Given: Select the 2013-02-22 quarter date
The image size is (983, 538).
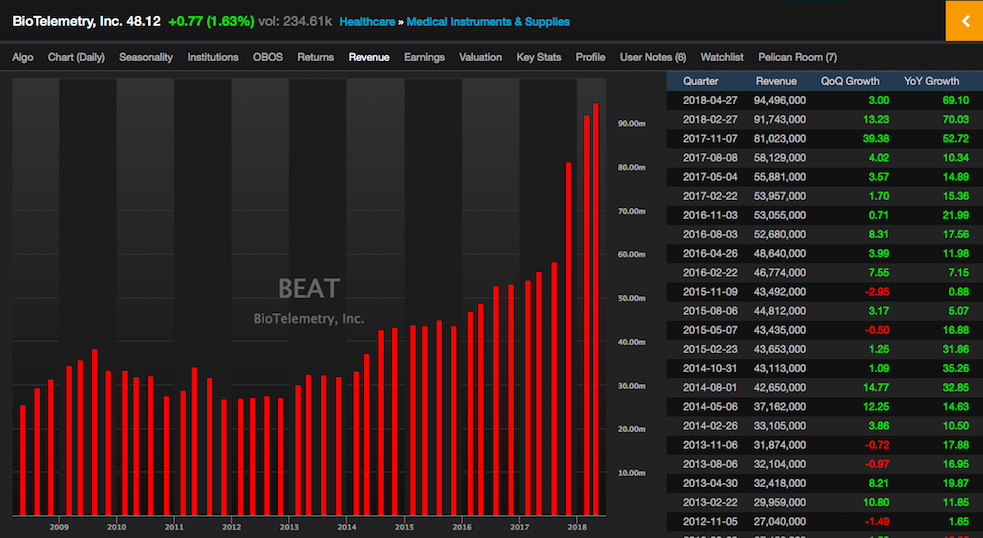Looking at the screenshot, I should [710, 502].
